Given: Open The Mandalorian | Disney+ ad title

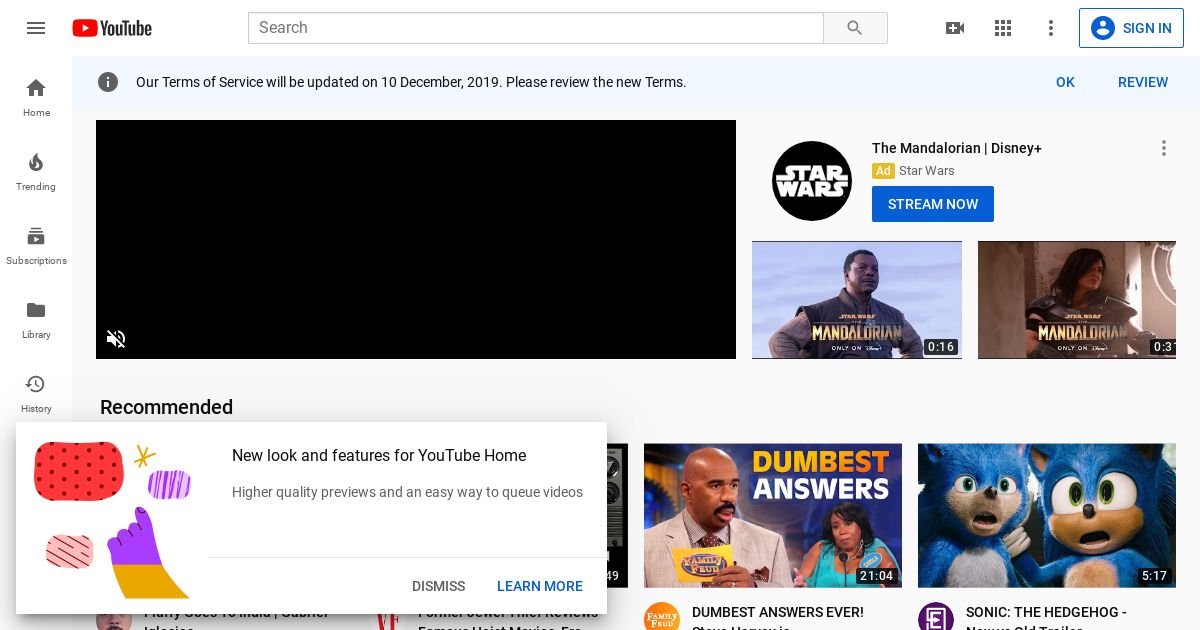Looking at the screenshot, I should coord(957,148).
